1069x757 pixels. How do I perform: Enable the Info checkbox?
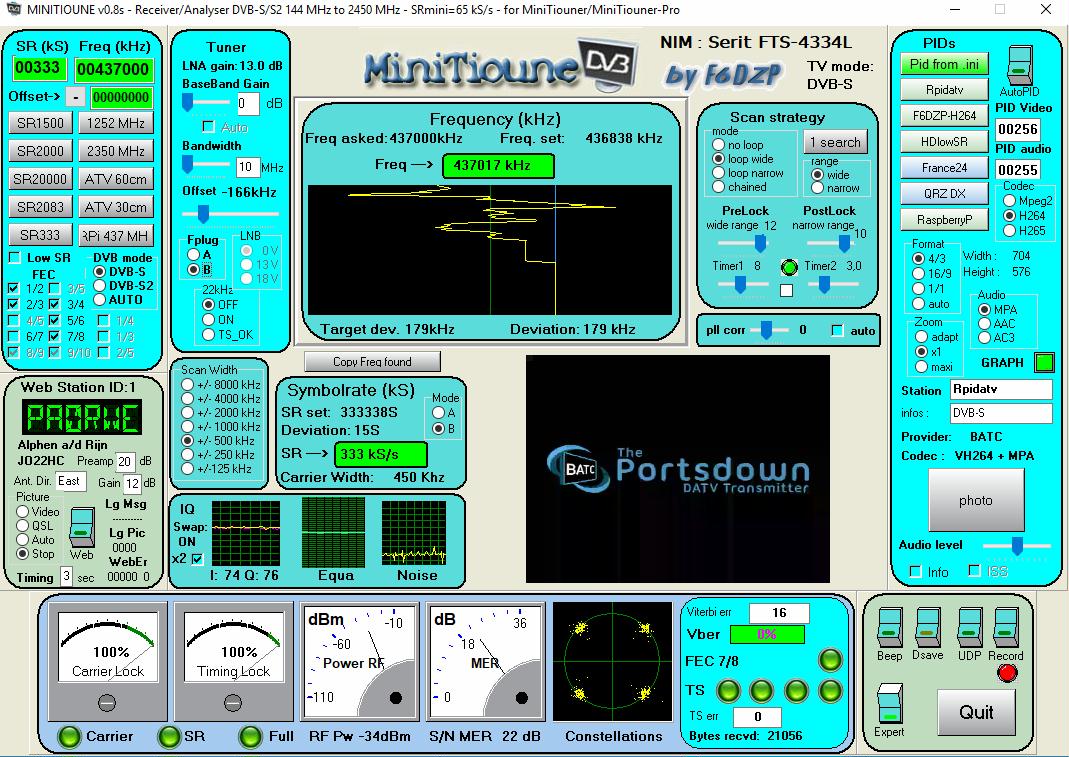click(916, 572)
